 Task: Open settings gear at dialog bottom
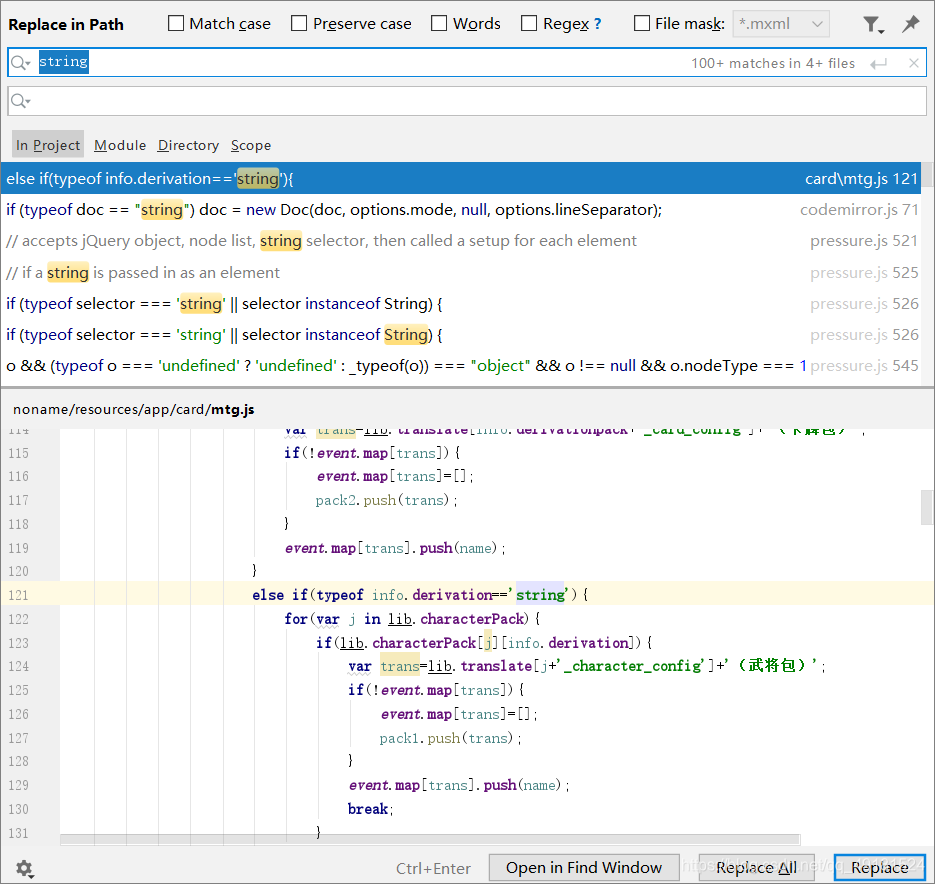tap(24, 868)
